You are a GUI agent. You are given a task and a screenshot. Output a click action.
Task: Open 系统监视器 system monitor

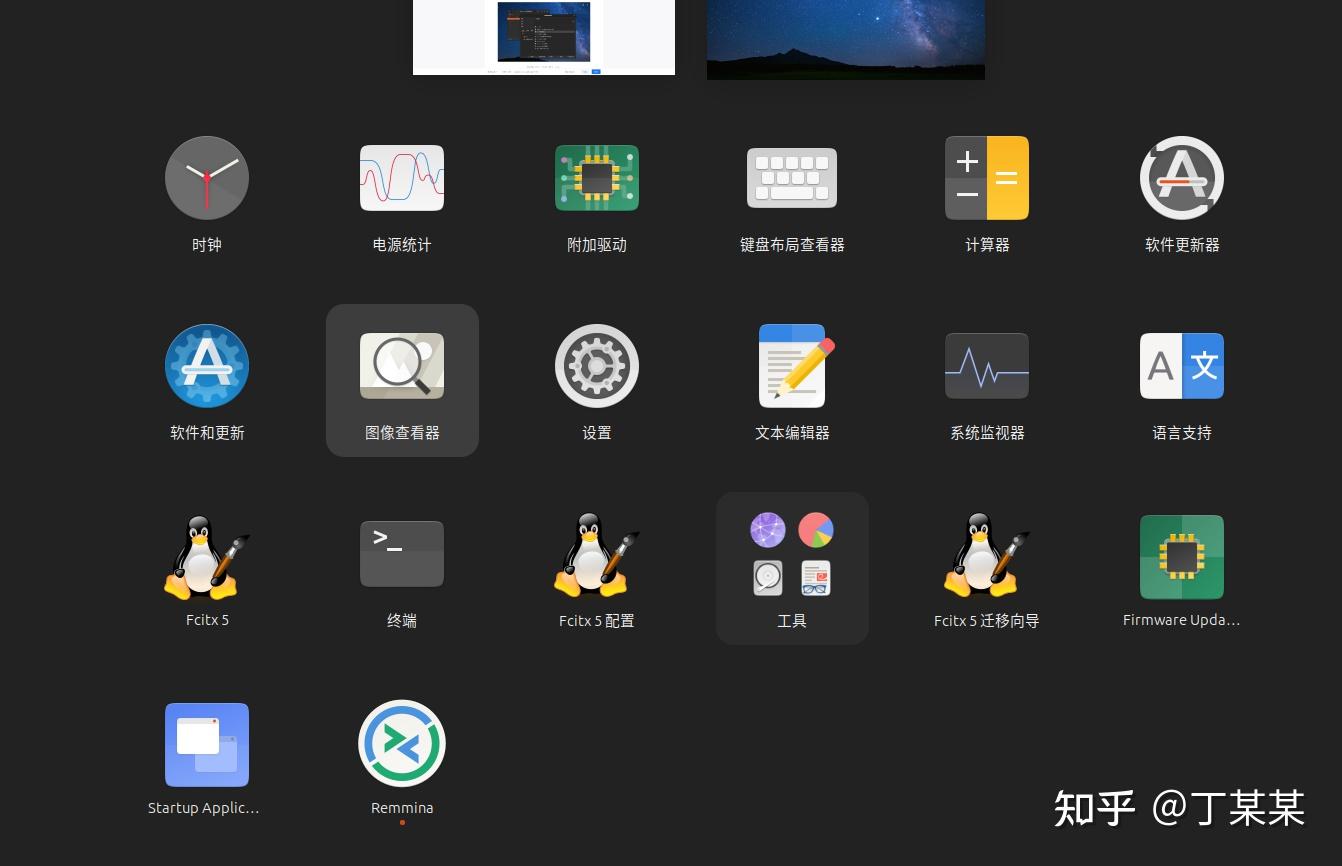[x=987, y=366]
